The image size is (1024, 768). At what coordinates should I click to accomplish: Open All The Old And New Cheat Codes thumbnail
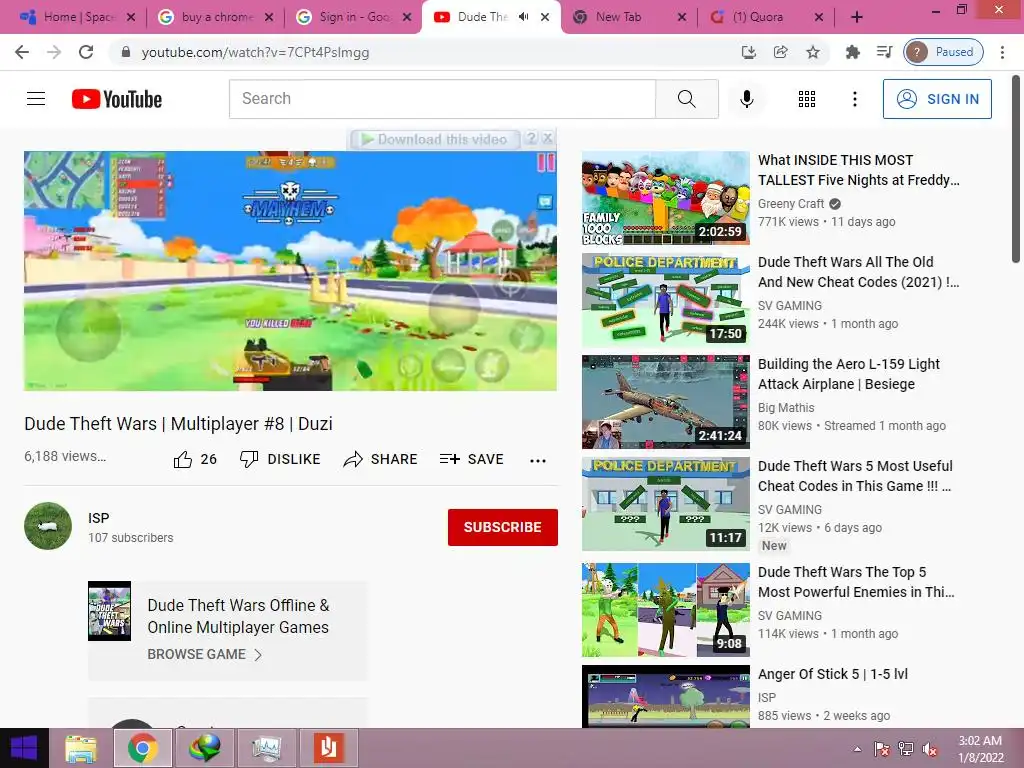tap(665, 300)
